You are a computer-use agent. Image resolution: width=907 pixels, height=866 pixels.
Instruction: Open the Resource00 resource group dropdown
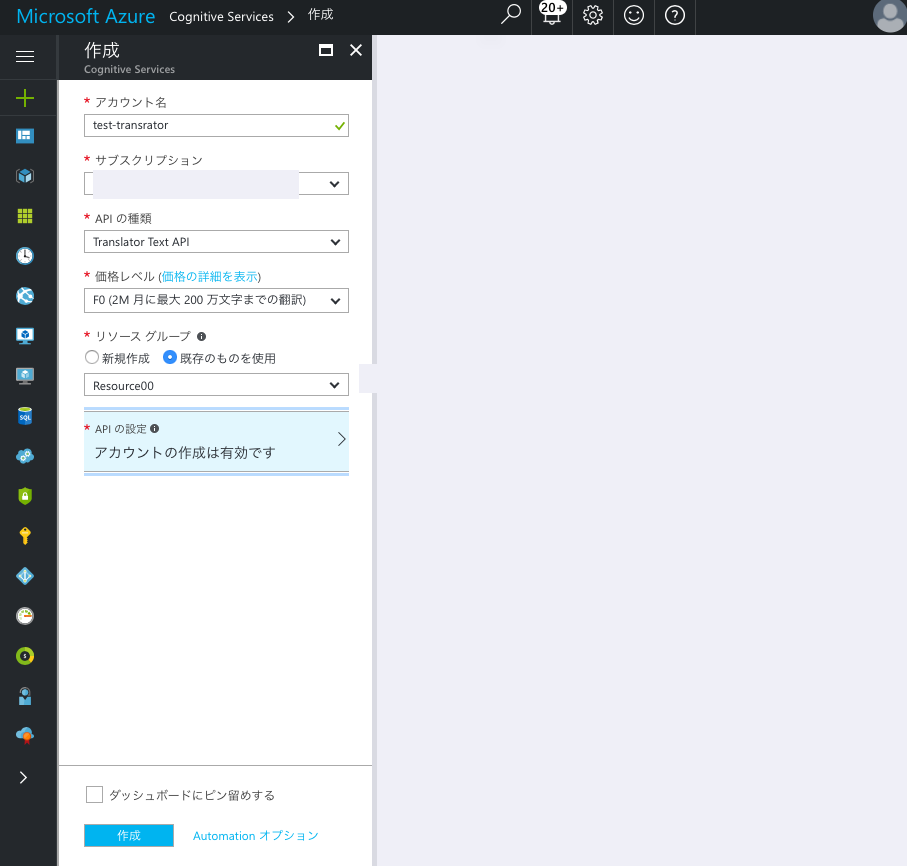tap(216, 385)
